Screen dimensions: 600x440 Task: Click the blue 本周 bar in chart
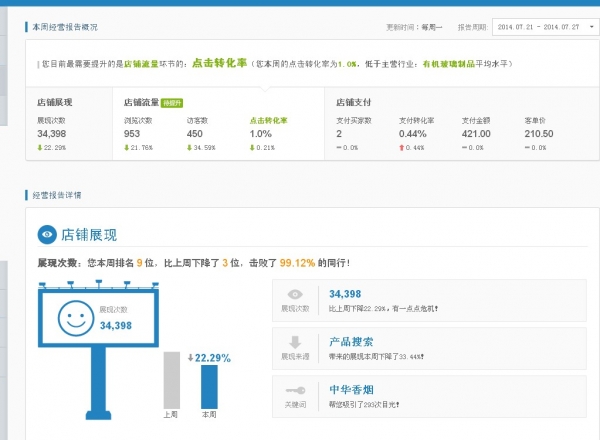pos(209,386)
